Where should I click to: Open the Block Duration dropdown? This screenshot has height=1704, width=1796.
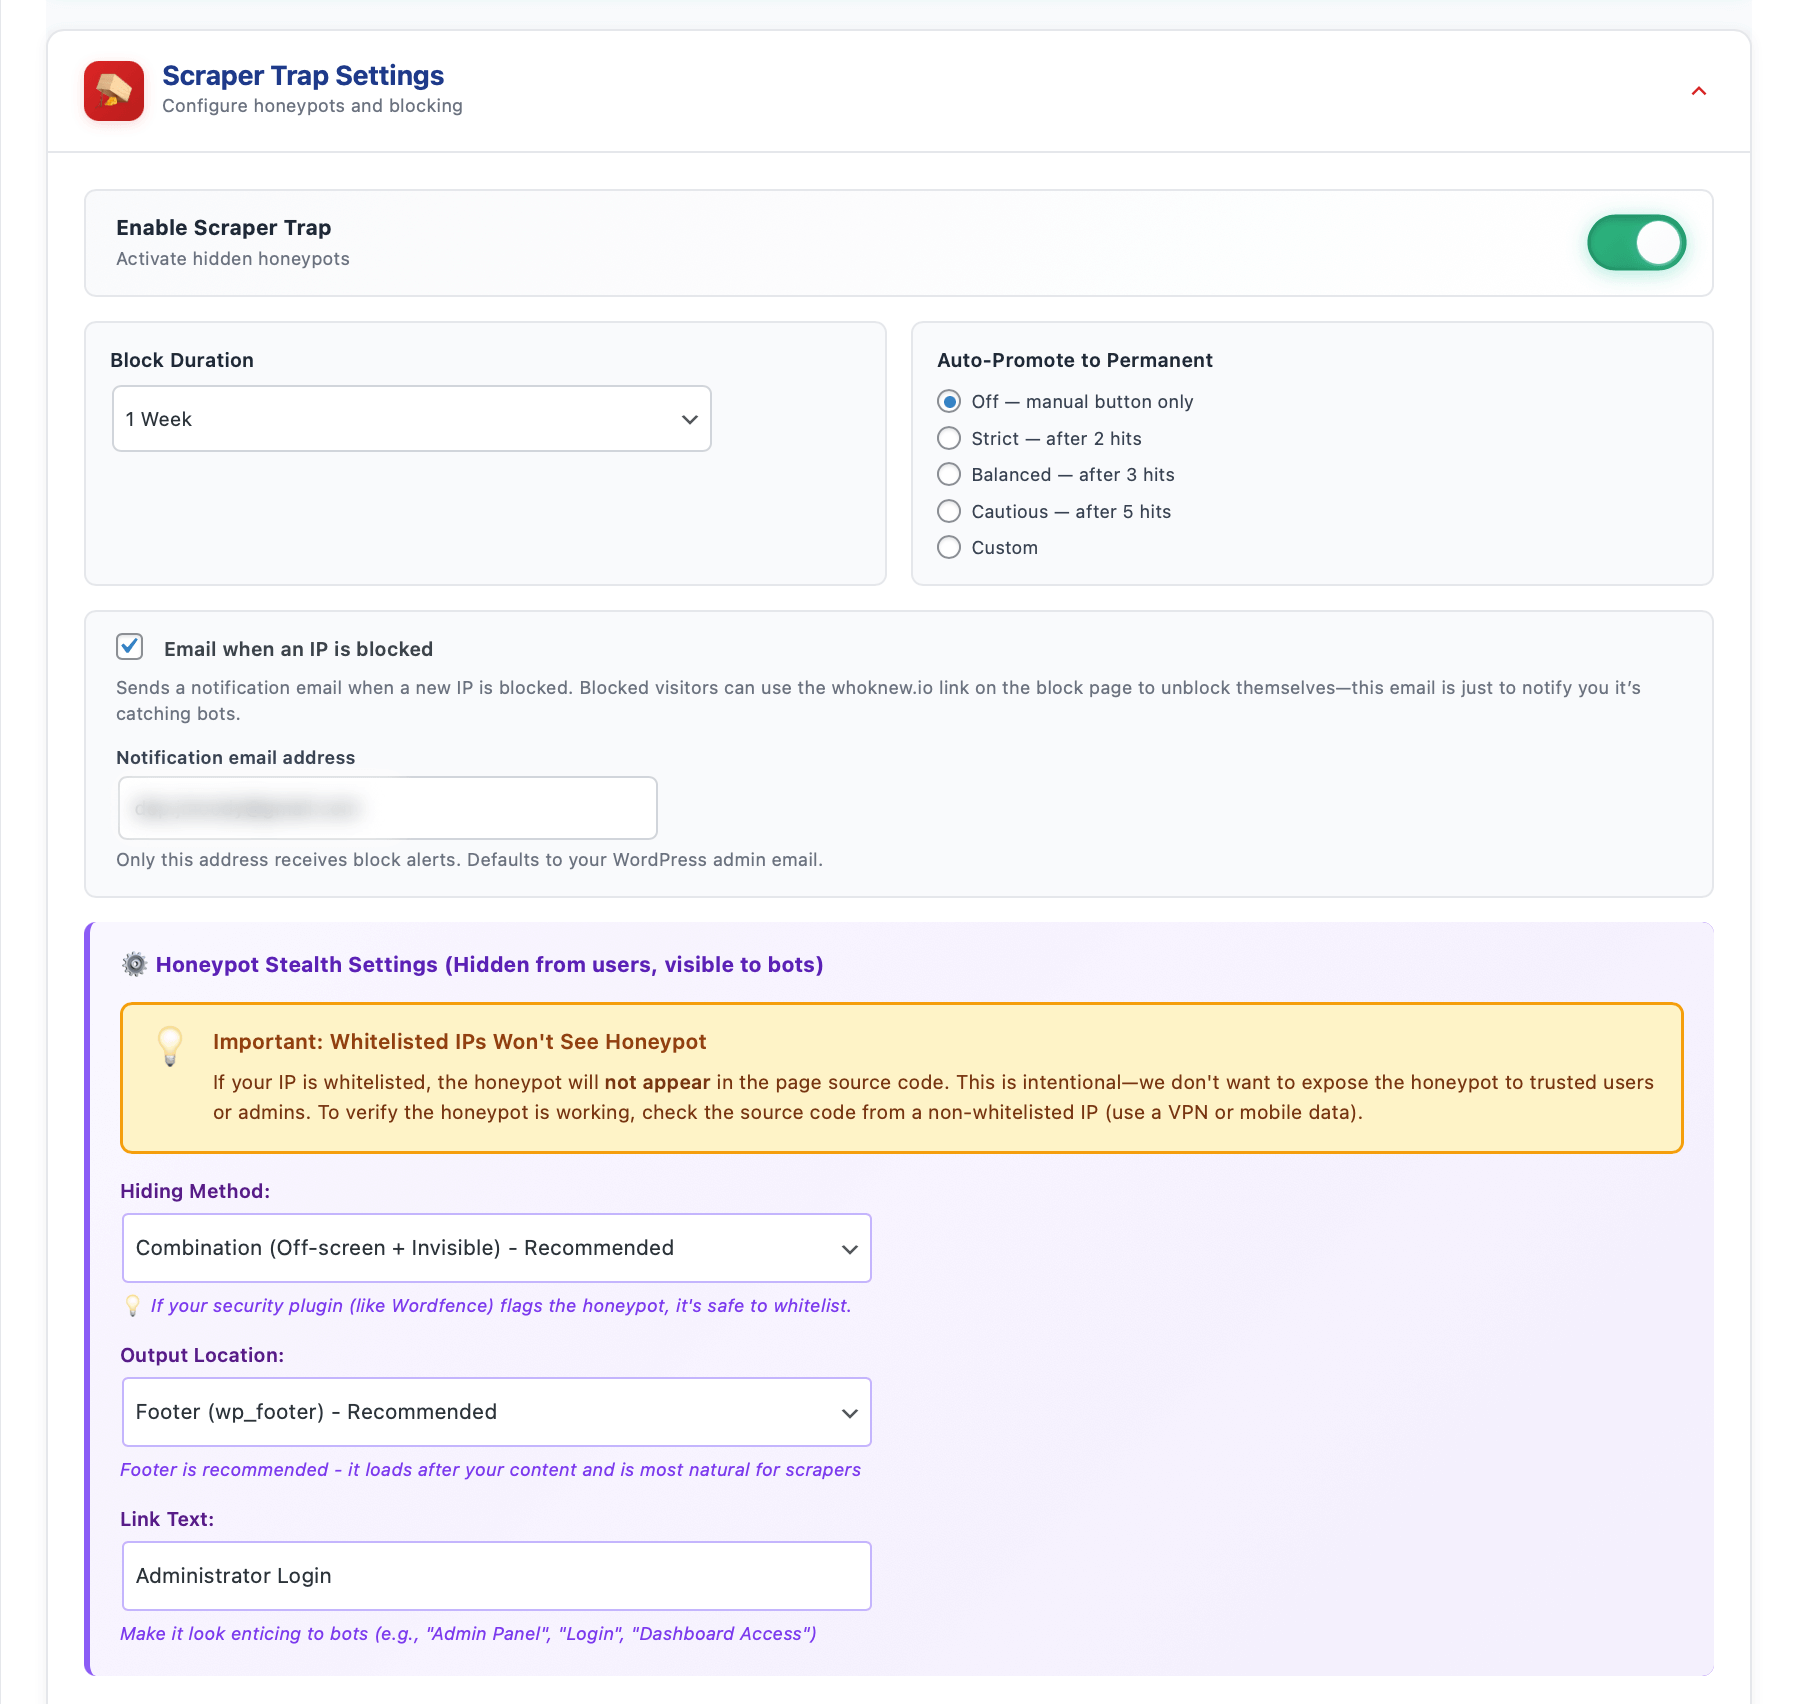coord(411,418)
